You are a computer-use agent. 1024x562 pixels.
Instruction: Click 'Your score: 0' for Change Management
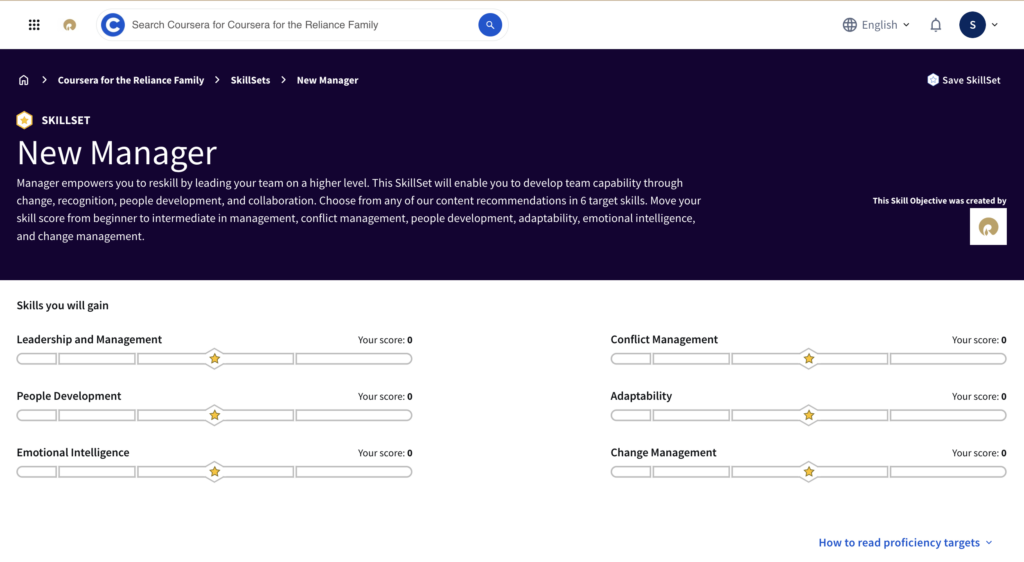pos(979,452)
